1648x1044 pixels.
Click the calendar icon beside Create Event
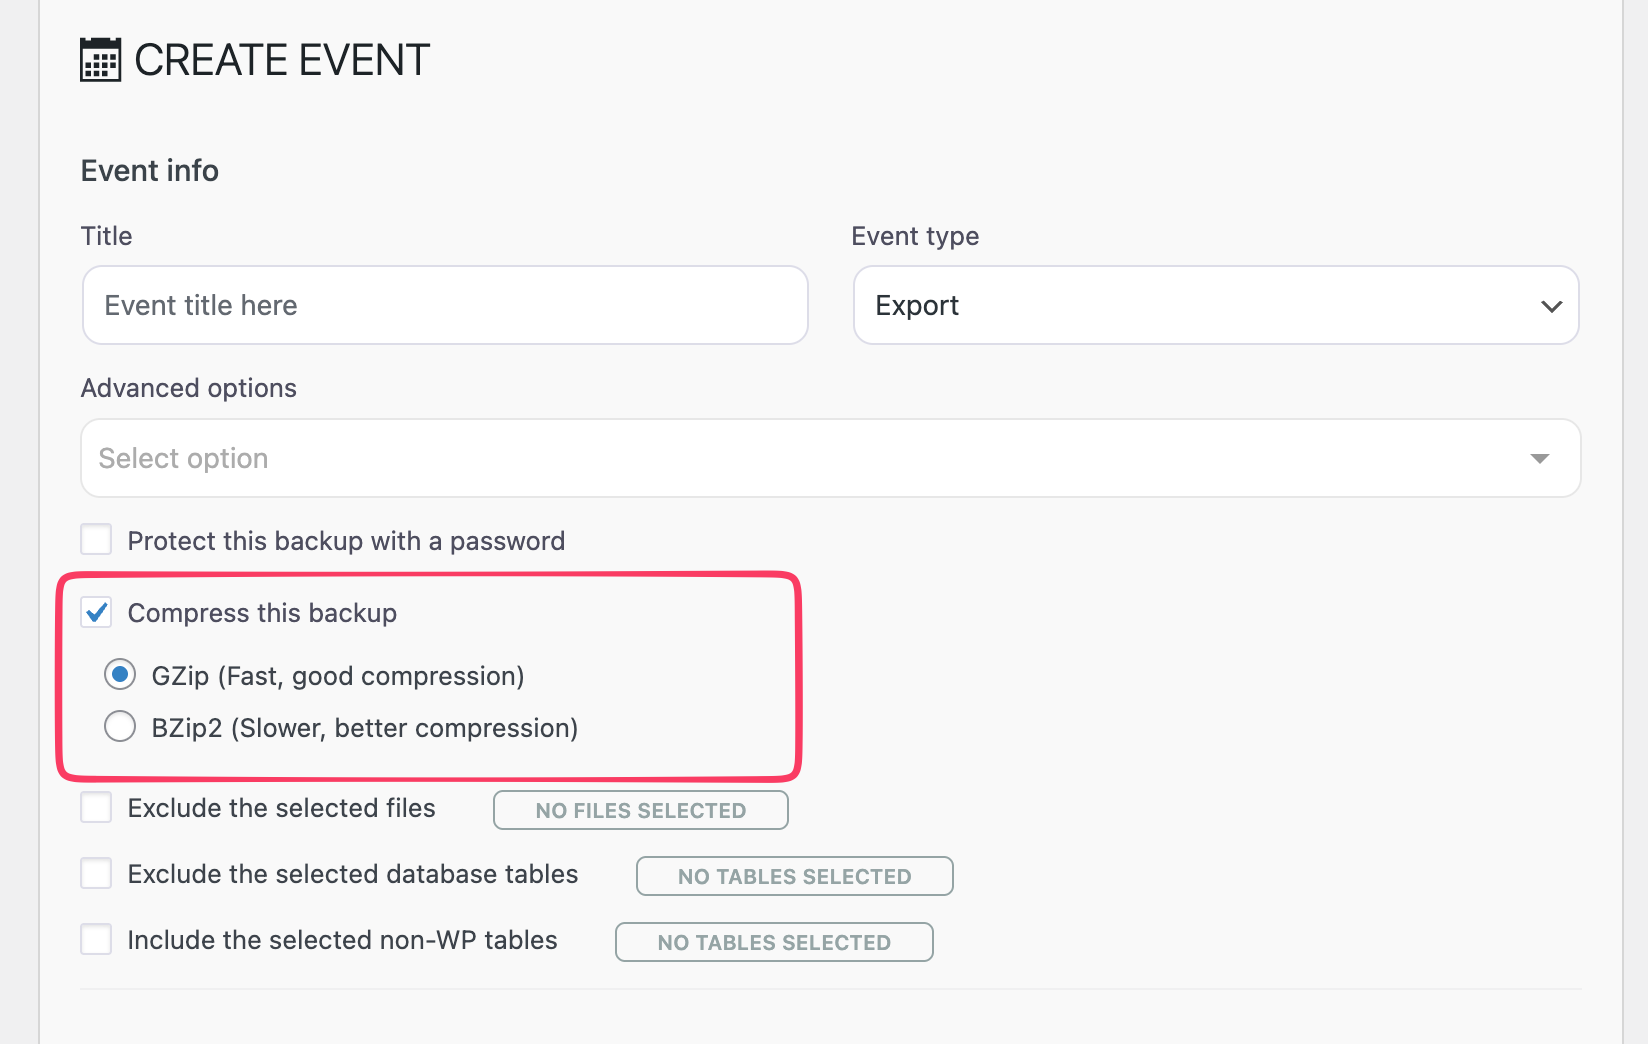pyautogui.click(x=100, y=60)
